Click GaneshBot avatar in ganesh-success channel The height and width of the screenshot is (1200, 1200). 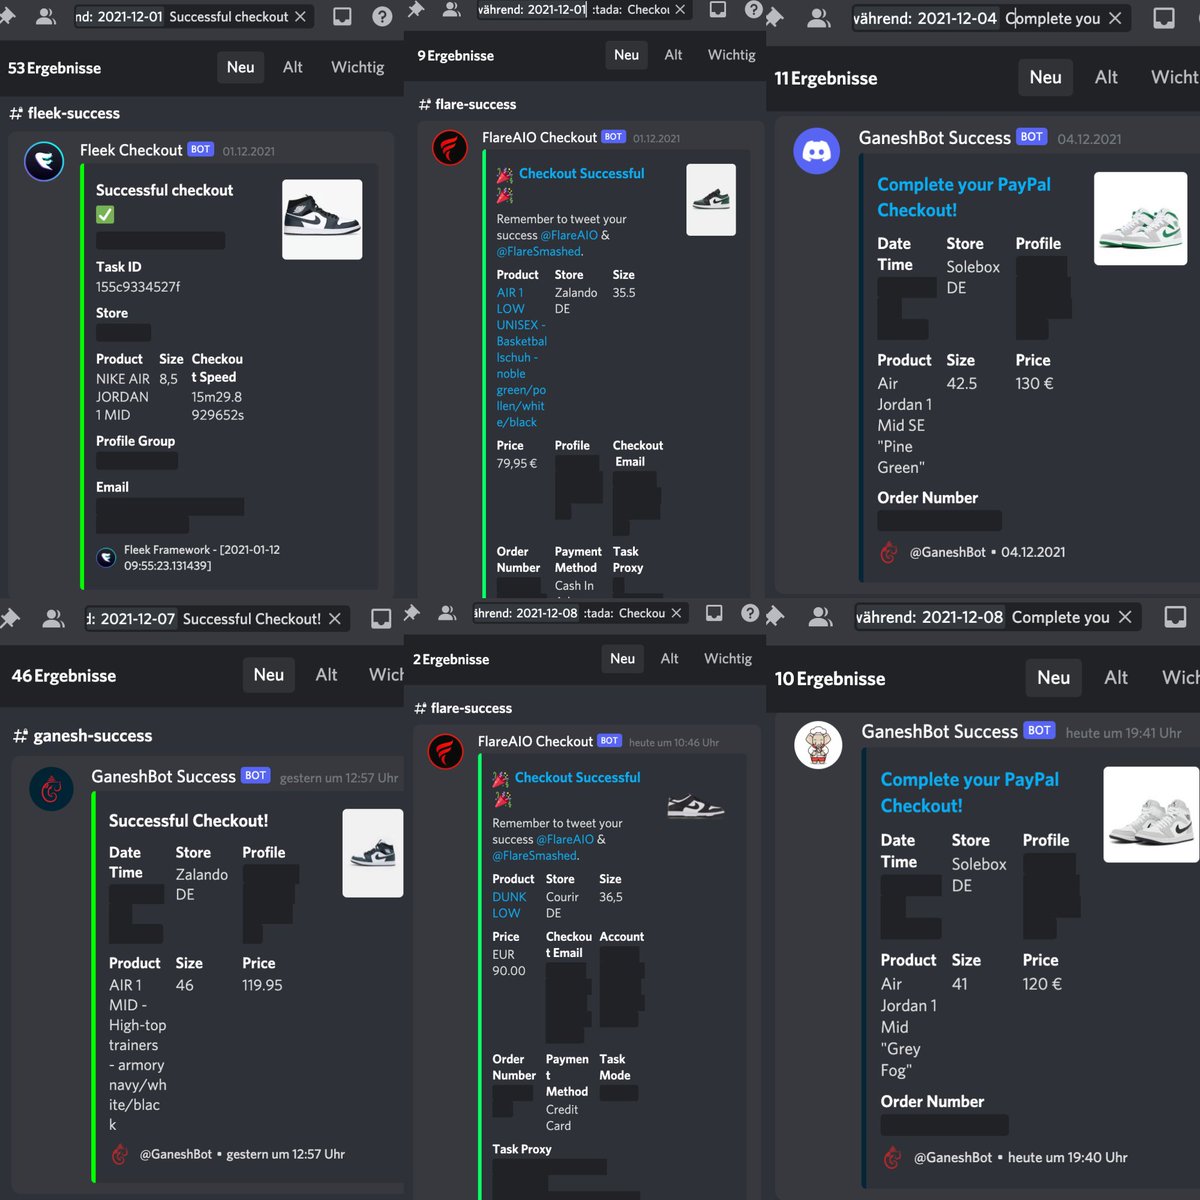[52, 790]
